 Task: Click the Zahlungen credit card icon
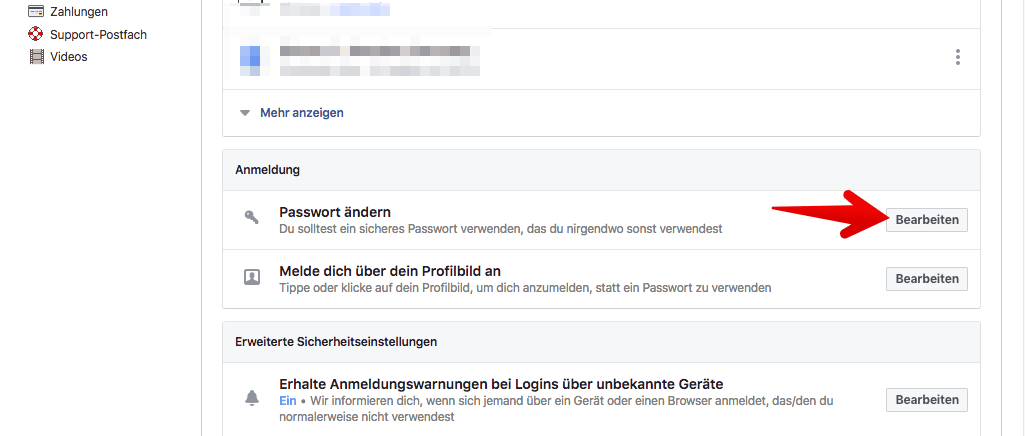coord(36,11)
